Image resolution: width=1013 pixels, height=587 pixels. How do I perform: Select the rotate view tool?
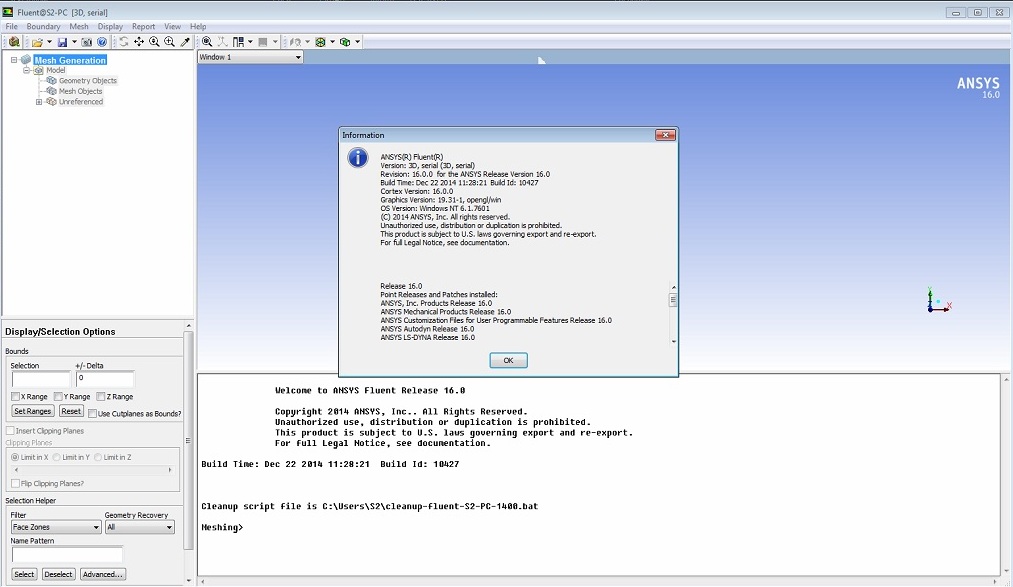click(124, 42)
